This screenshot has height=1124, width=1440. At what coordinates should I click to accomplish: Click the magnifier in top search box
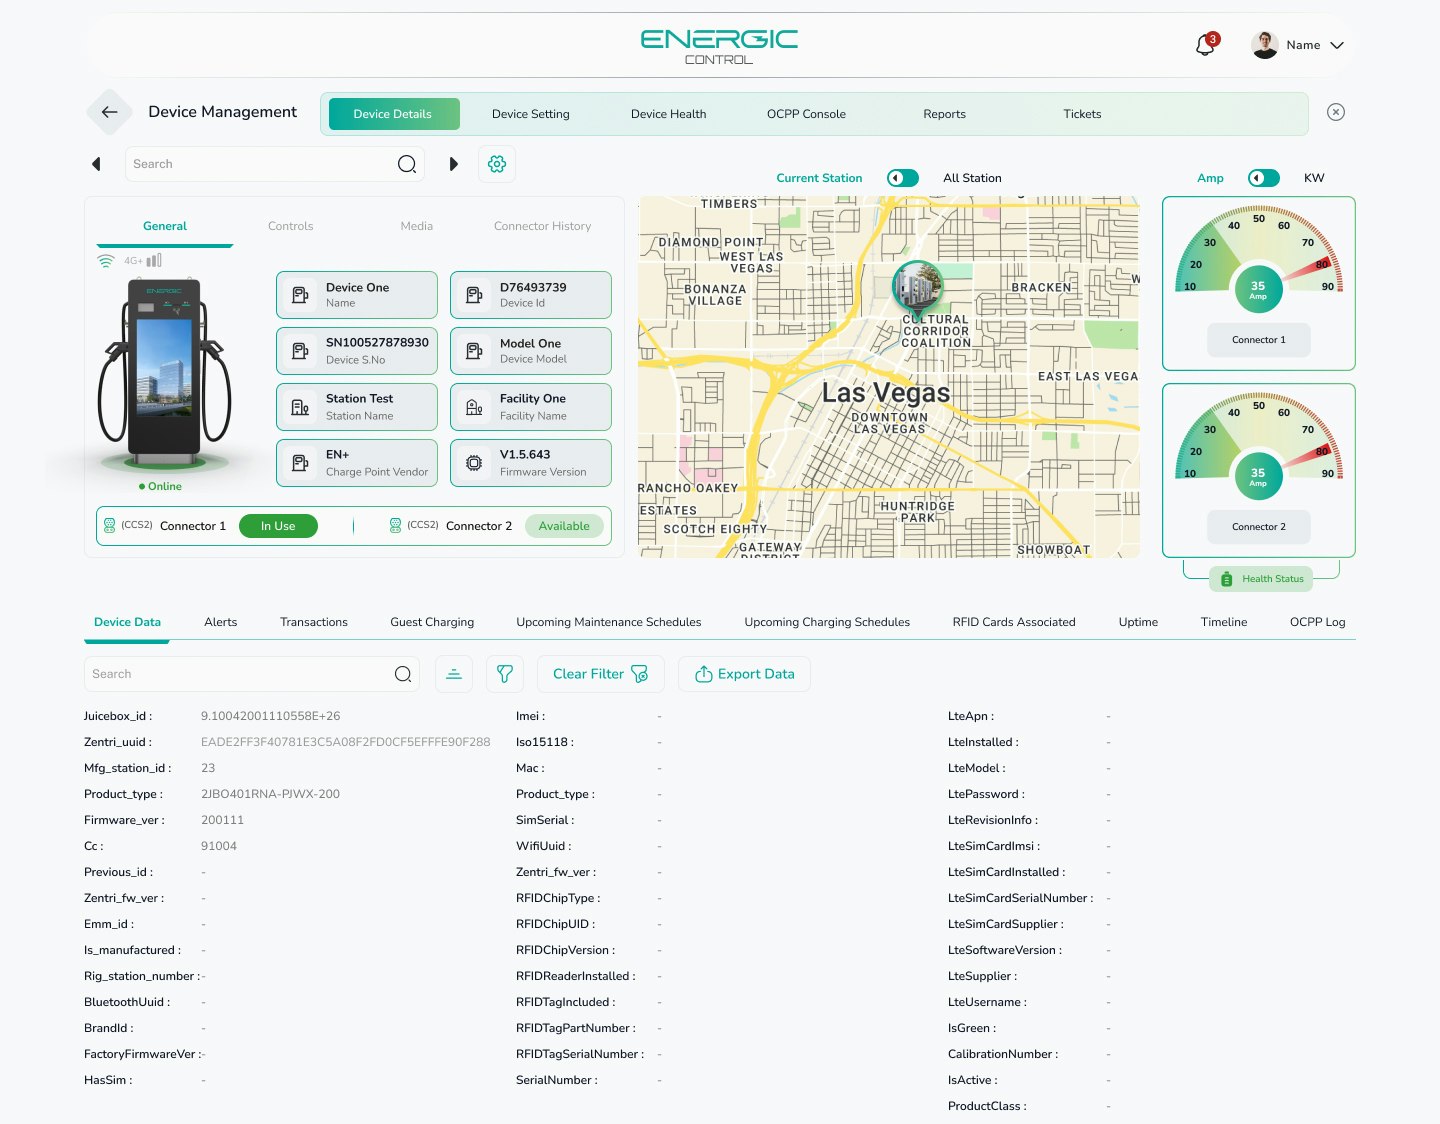click(x=407, y=164)
